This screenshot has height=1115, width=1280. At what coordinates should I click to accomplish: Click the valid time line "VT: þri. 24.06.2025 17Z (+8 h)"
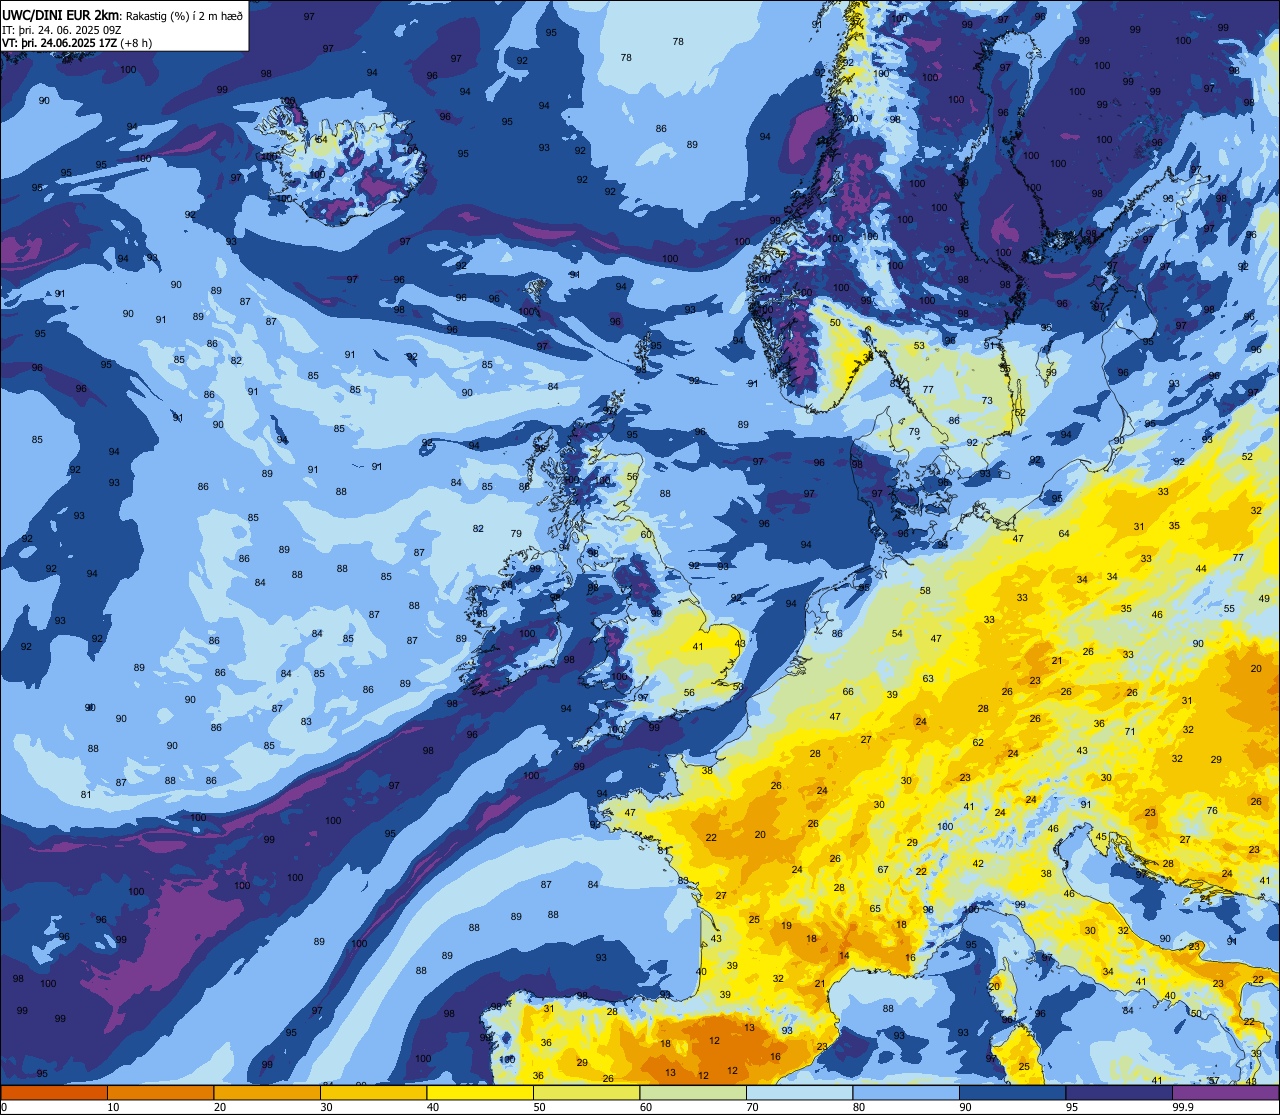coord(77,42)
